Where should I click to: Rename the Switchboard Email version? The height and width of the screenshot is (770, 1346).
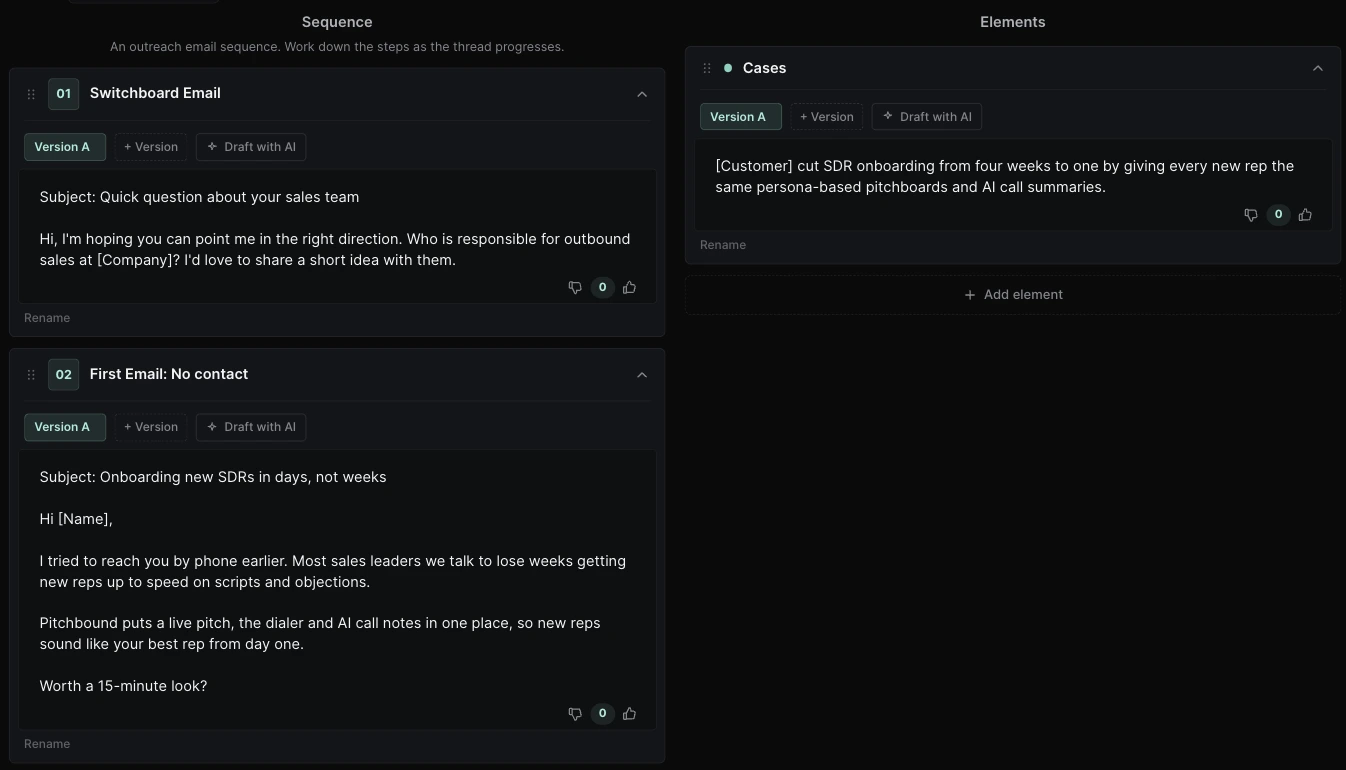tap(47, 318)
